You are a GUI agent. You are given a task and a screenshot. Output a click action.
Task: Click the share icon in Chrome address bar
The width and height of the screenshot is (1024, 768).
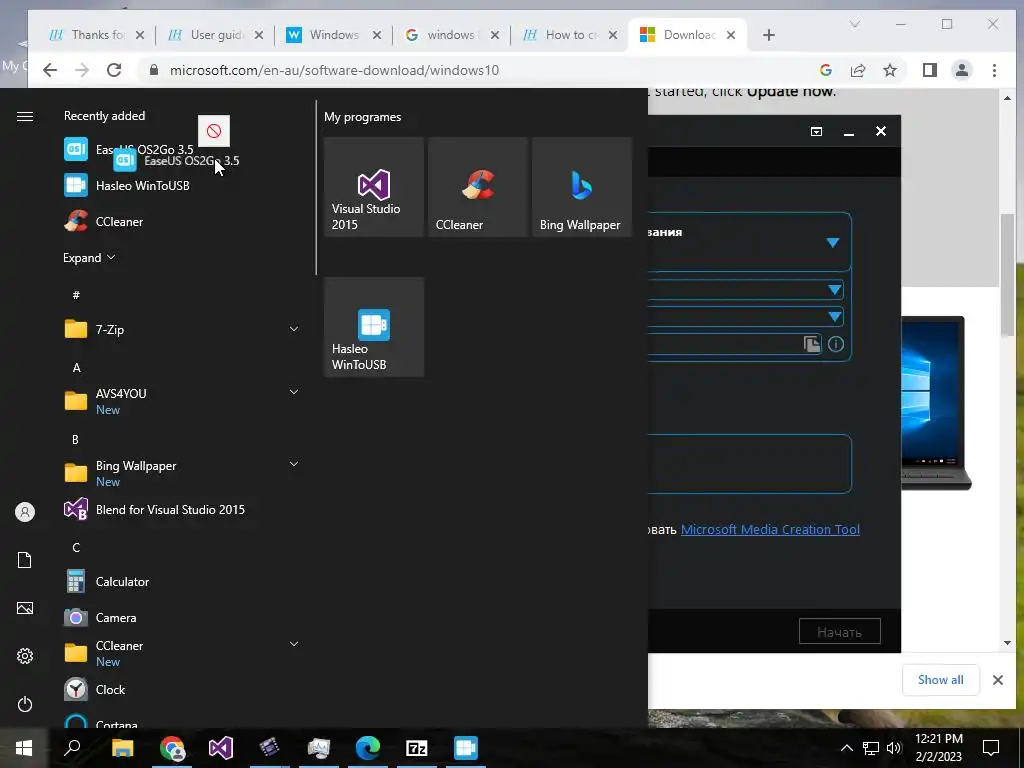[x=858, y=71]
